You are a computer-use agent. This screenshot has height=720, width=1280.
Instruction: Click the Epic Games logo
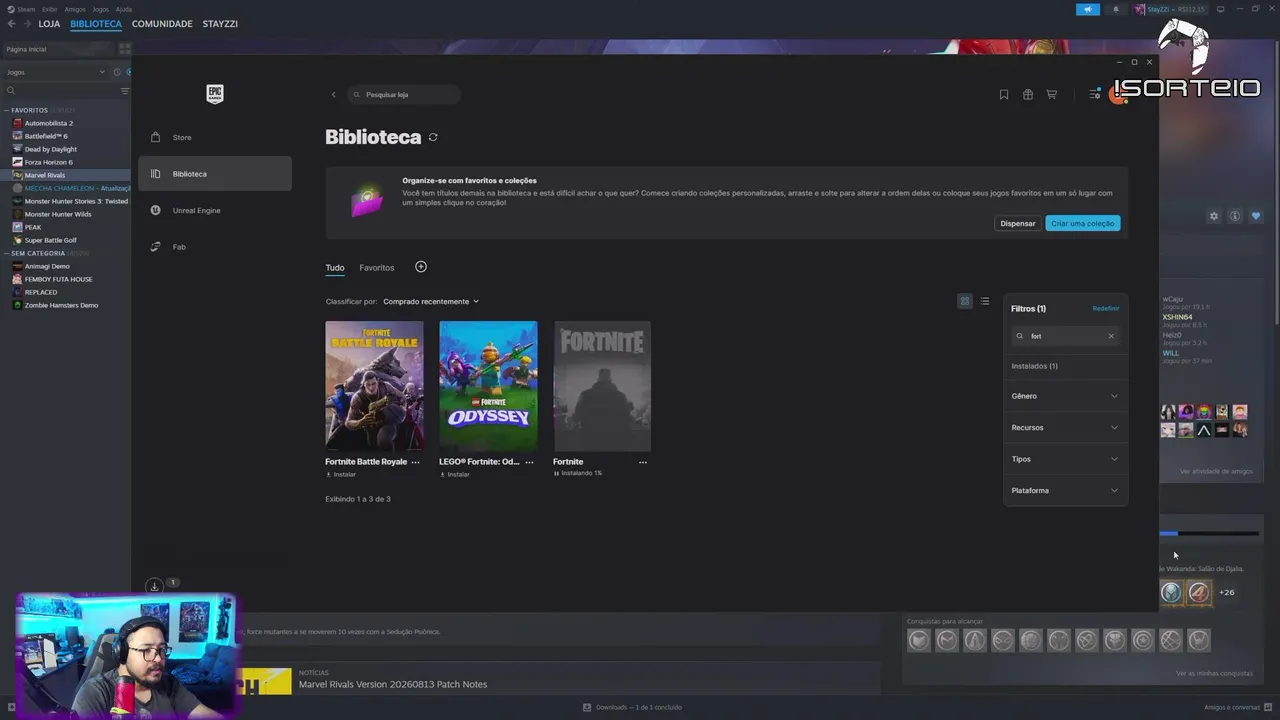pos(215,94)
